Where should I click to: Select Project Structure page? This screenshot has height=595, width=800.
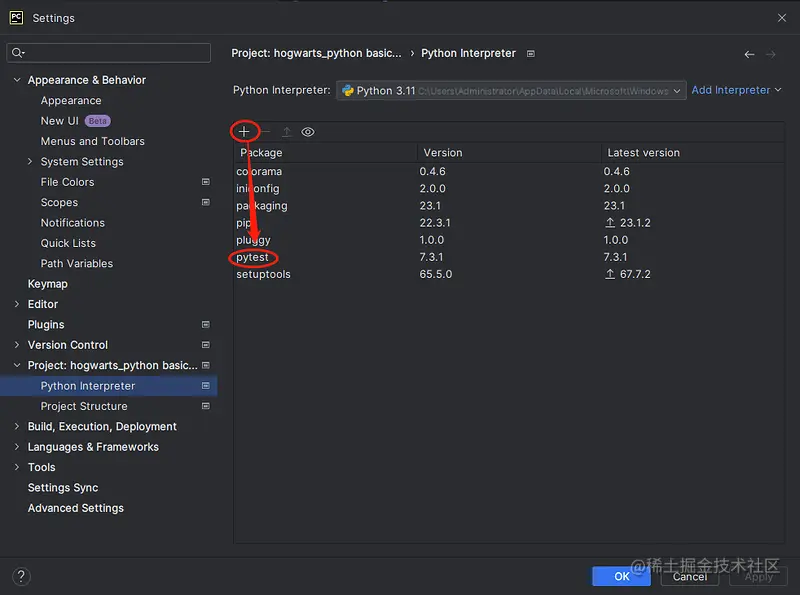pos(84,406)
